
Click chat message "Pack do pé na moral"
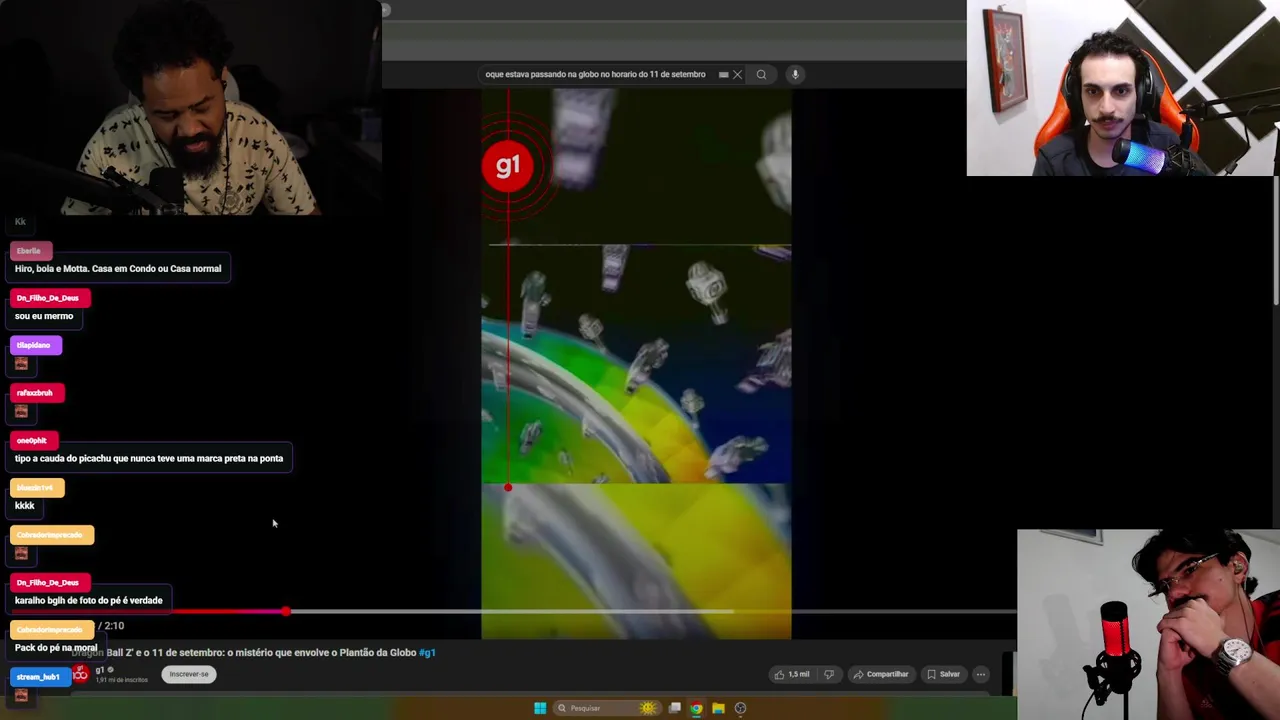click(56, 648)
